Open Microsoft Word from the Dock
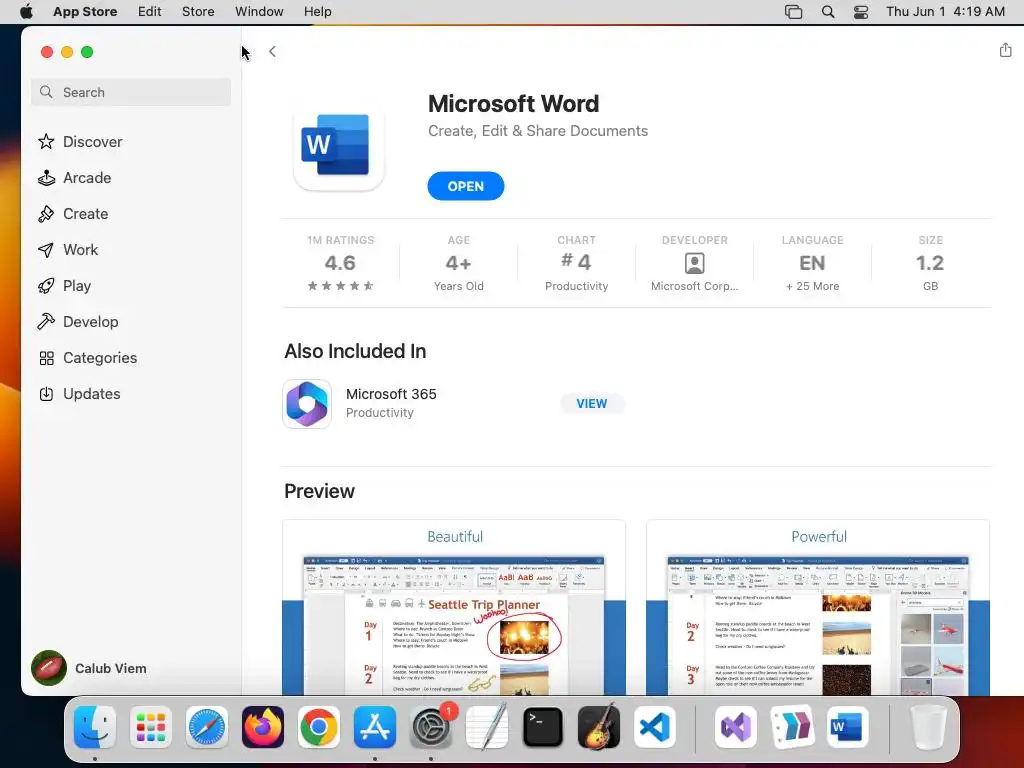Image resolution: width=1024 pixels, height=768 pixels. pyautogui.click(x=847, y=727)
